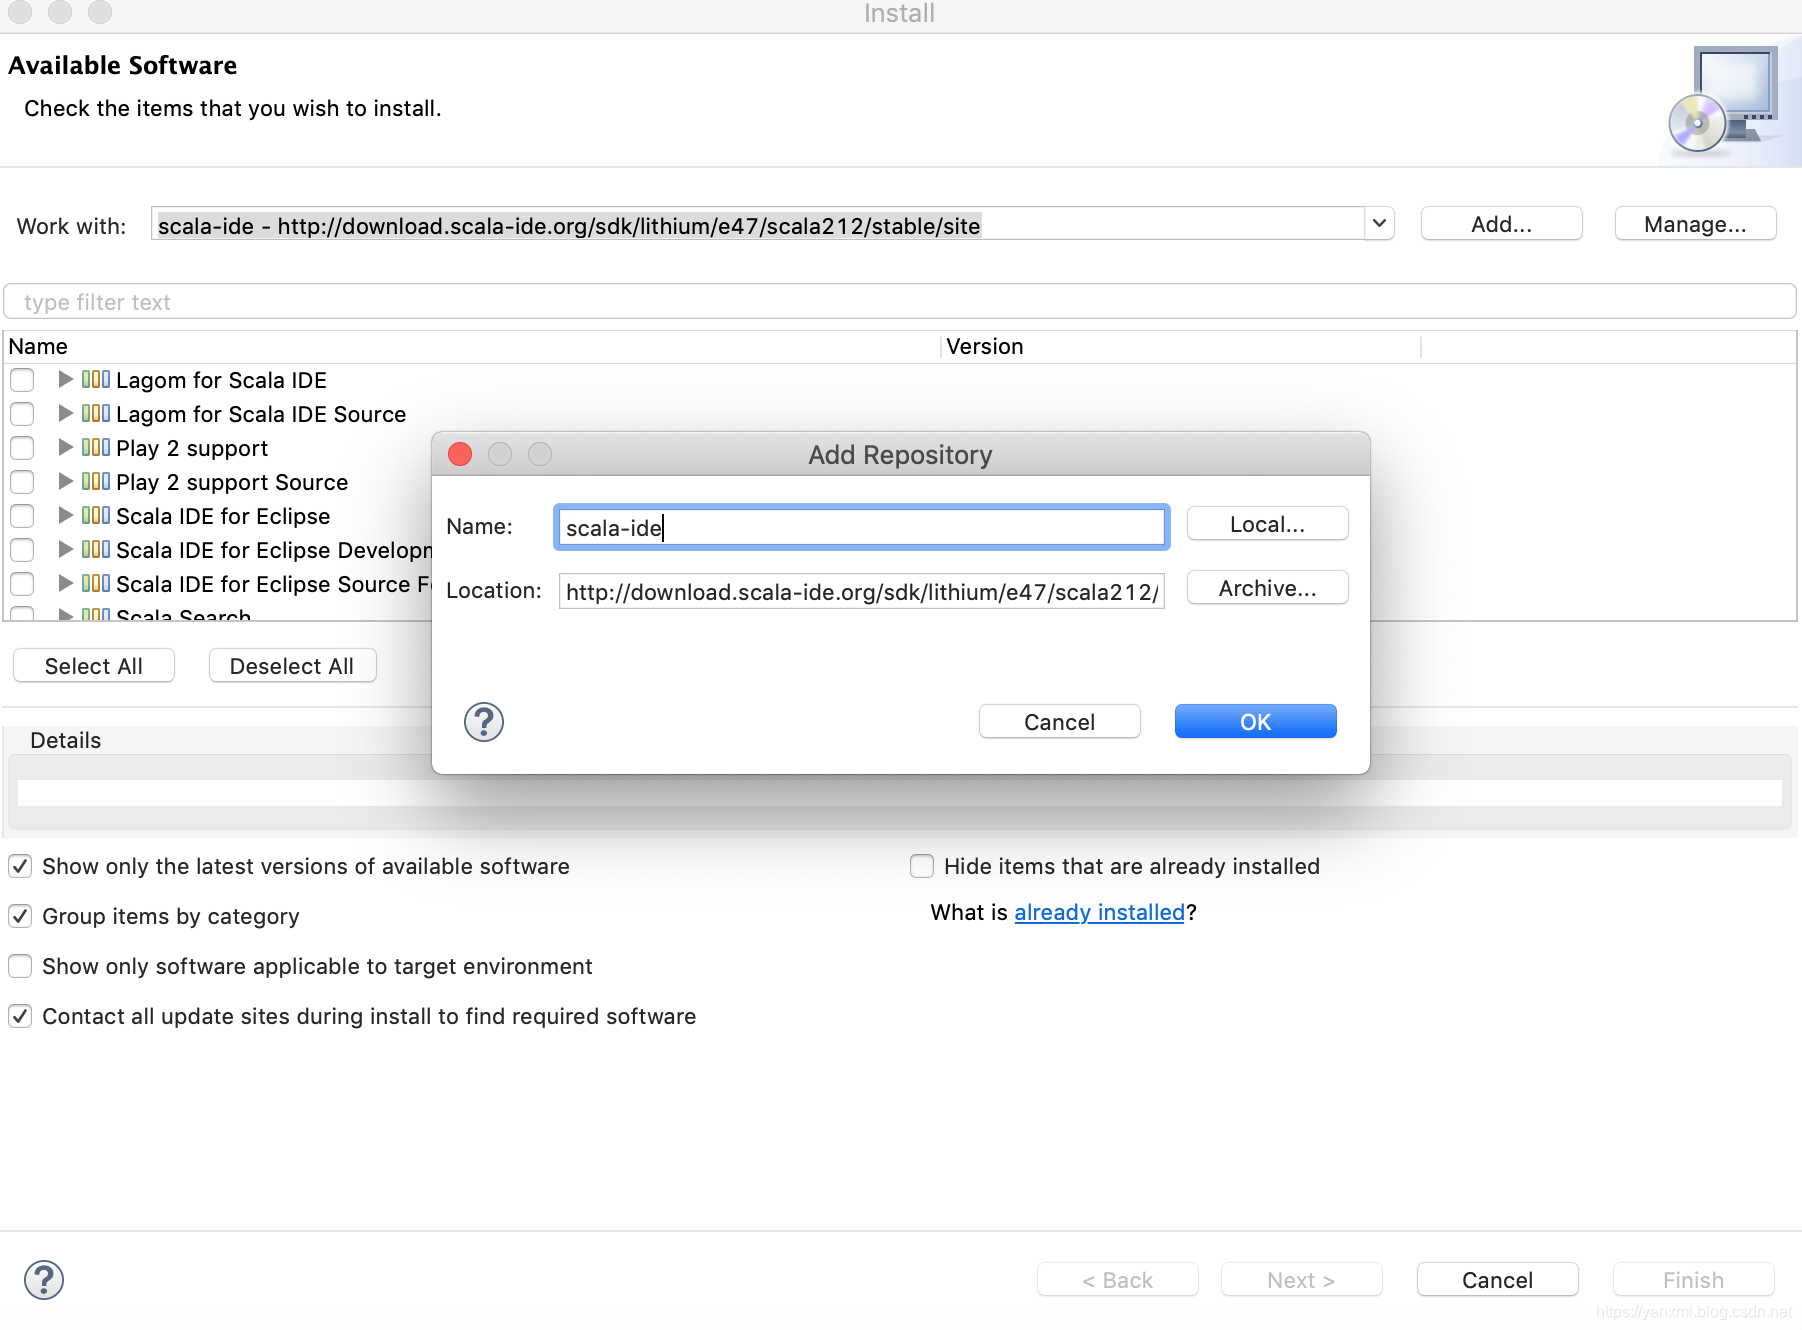1802x1330 pixels.
Task: Close the Add Repository dialog with red button
Action: pyautogui.click(x=460, y=454)
